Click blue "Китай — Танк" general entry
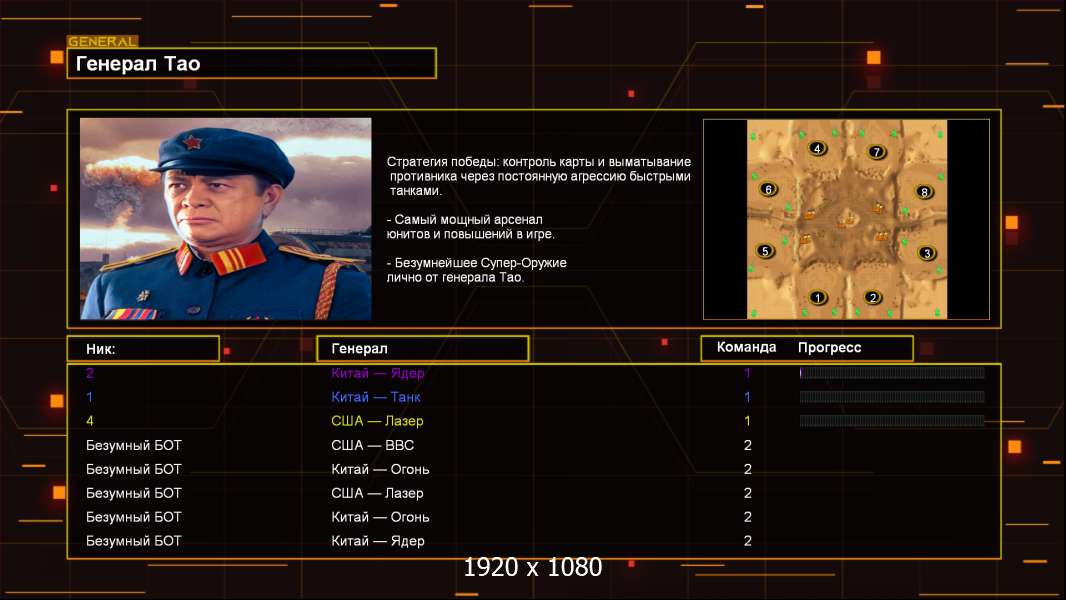The height and width of the screenshot is (600, 1066). (x=376, y=397)
